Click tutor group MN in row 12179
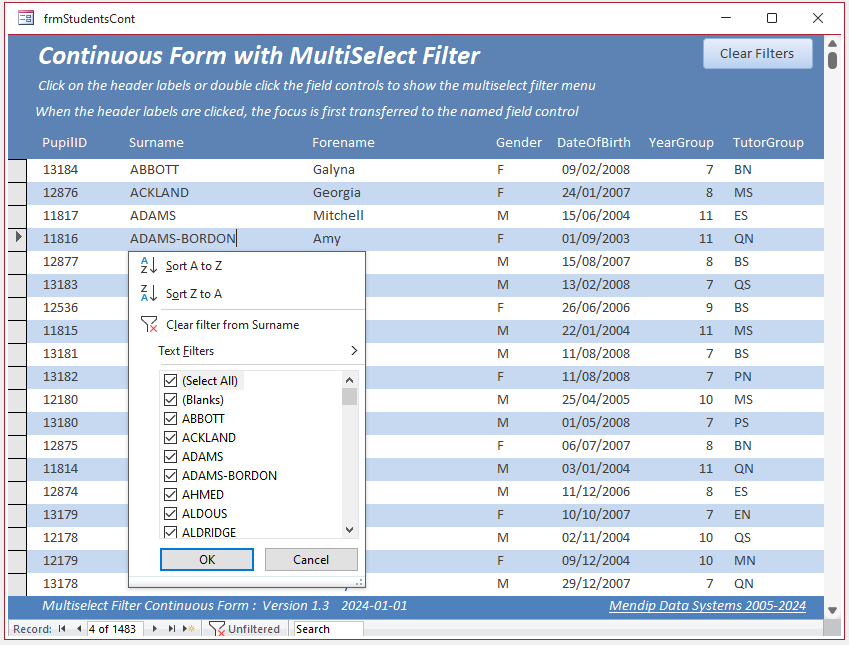Image resolution: width=849 pixels, height=645 pixels. point(744,561)
